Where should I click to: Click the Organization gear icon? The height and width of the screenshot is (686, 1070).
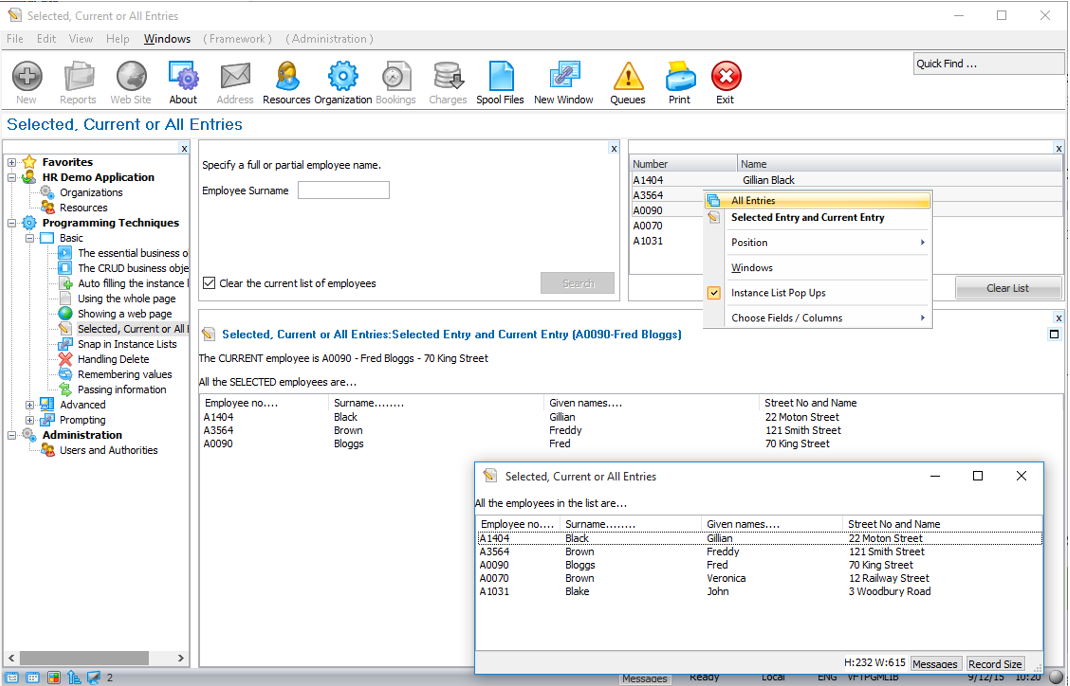coord(343,77)
